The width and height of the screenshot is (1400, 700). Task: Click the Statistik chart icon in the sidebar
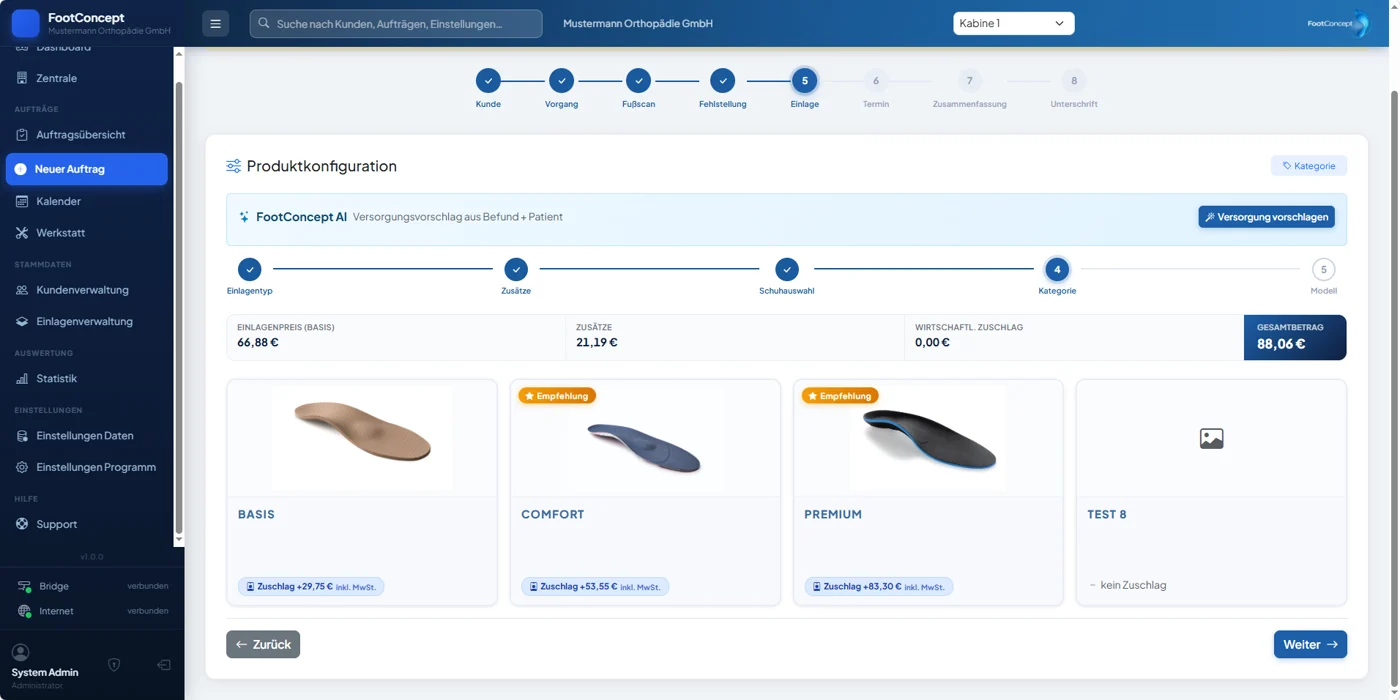pos(22,378)
